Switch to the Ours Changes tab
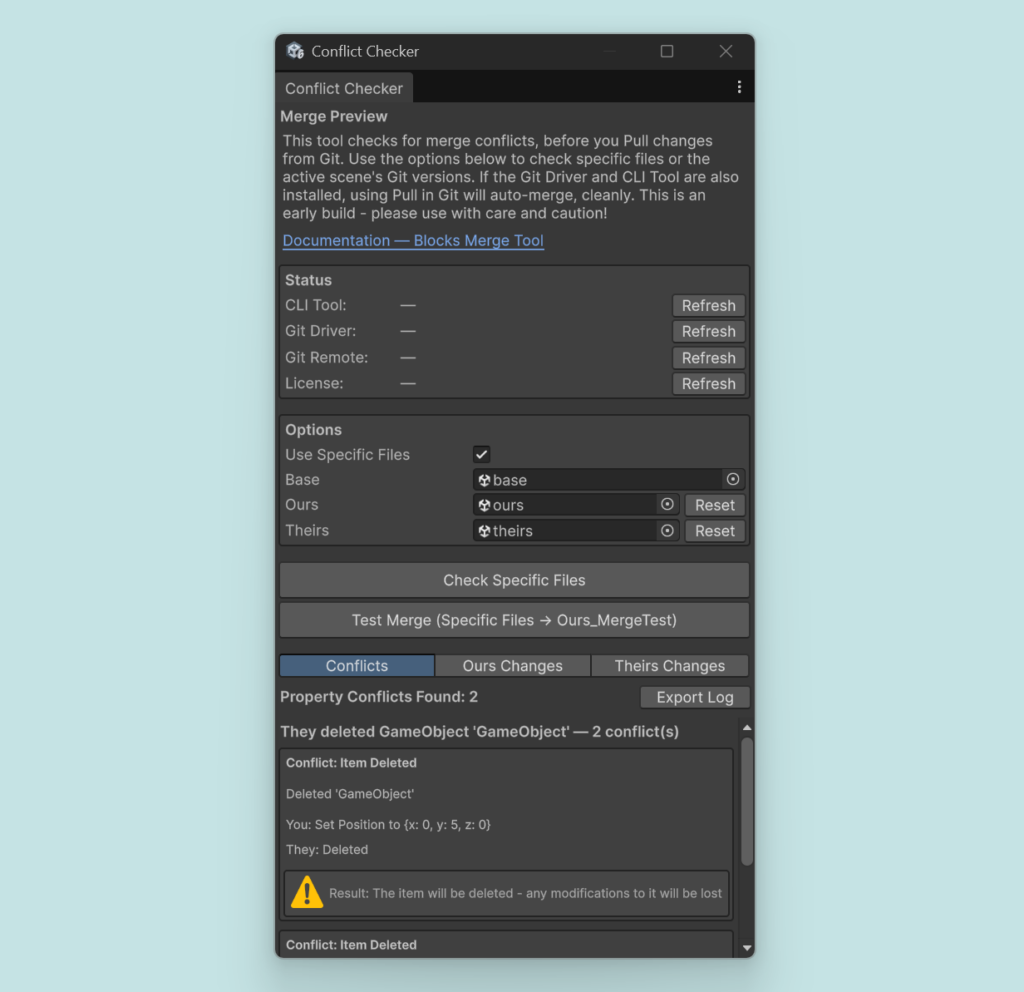Image resolution: width=1024 pixels, height=992 pixels. pyautogui.click(x=512, y=666)
